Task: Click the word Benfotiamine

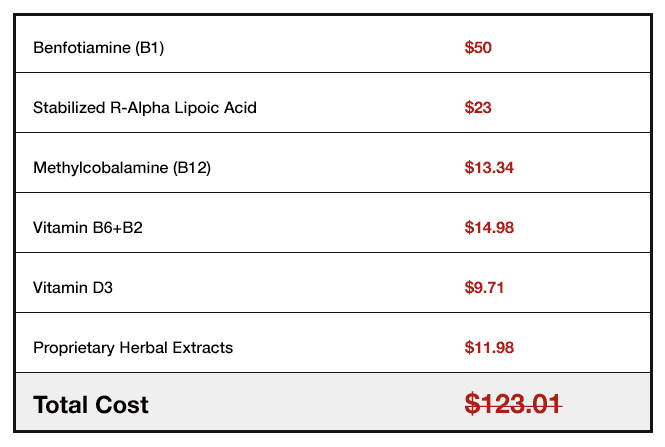Action: tap(82, 47)
